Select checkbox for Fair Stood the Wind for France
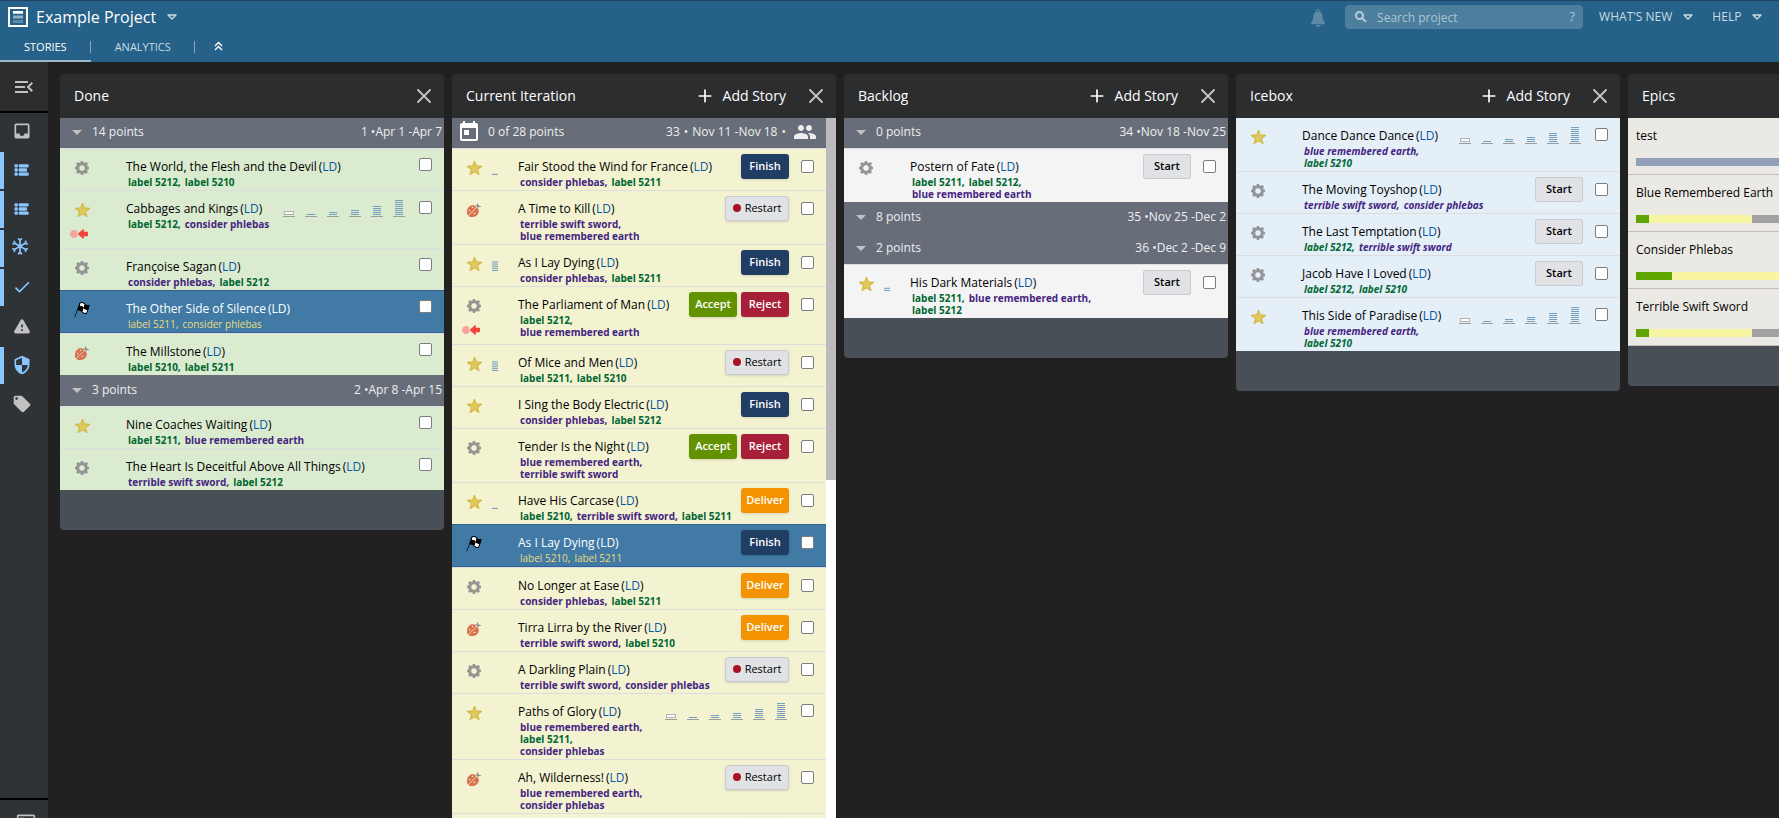Viewport: 1779px width, 818px height. pos(807,167)
